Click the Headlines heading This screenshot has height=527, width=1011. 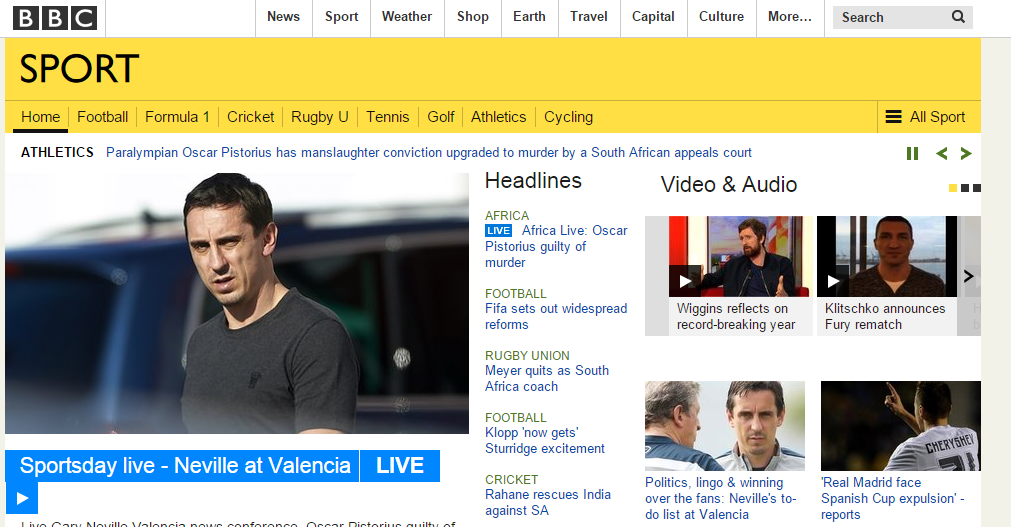pos(533,181)
